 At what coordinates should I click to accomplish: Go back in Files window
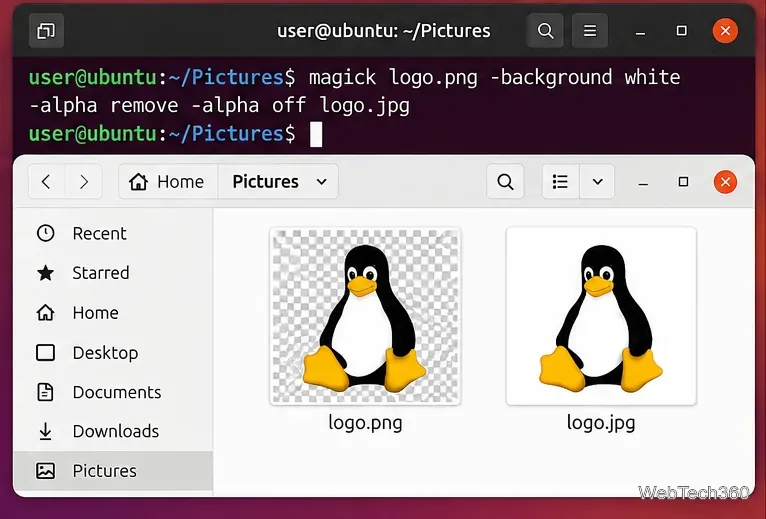tap(46, 182)
